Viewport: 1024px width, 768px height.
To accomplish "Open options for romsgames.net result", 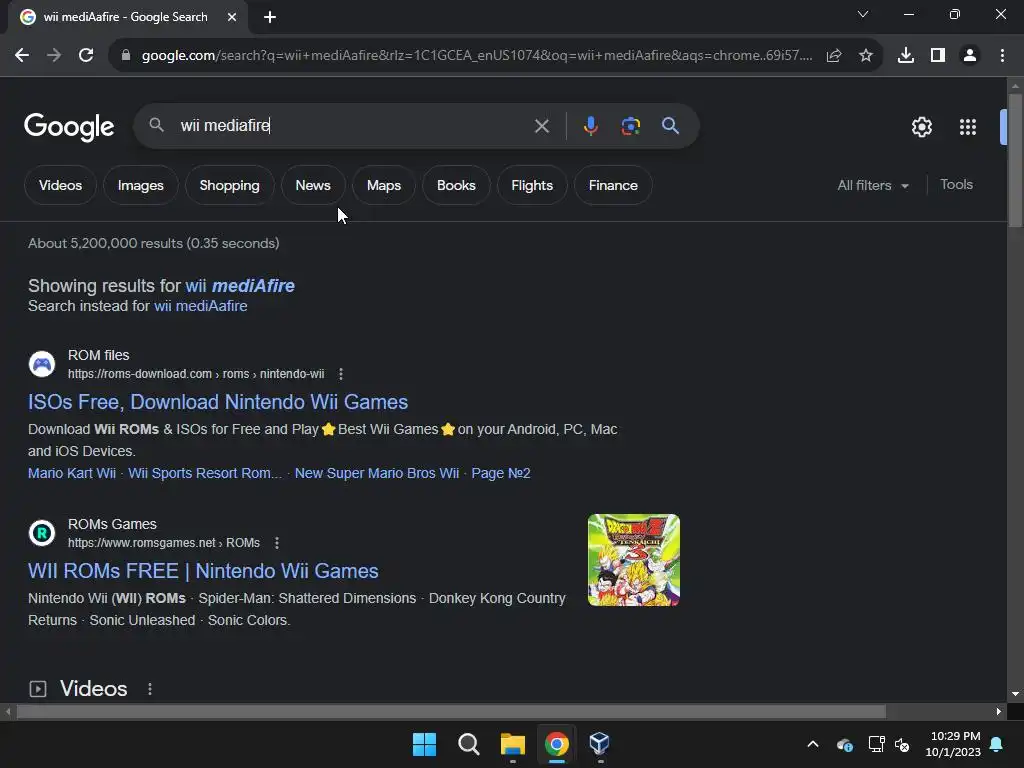I will point(277,543).
